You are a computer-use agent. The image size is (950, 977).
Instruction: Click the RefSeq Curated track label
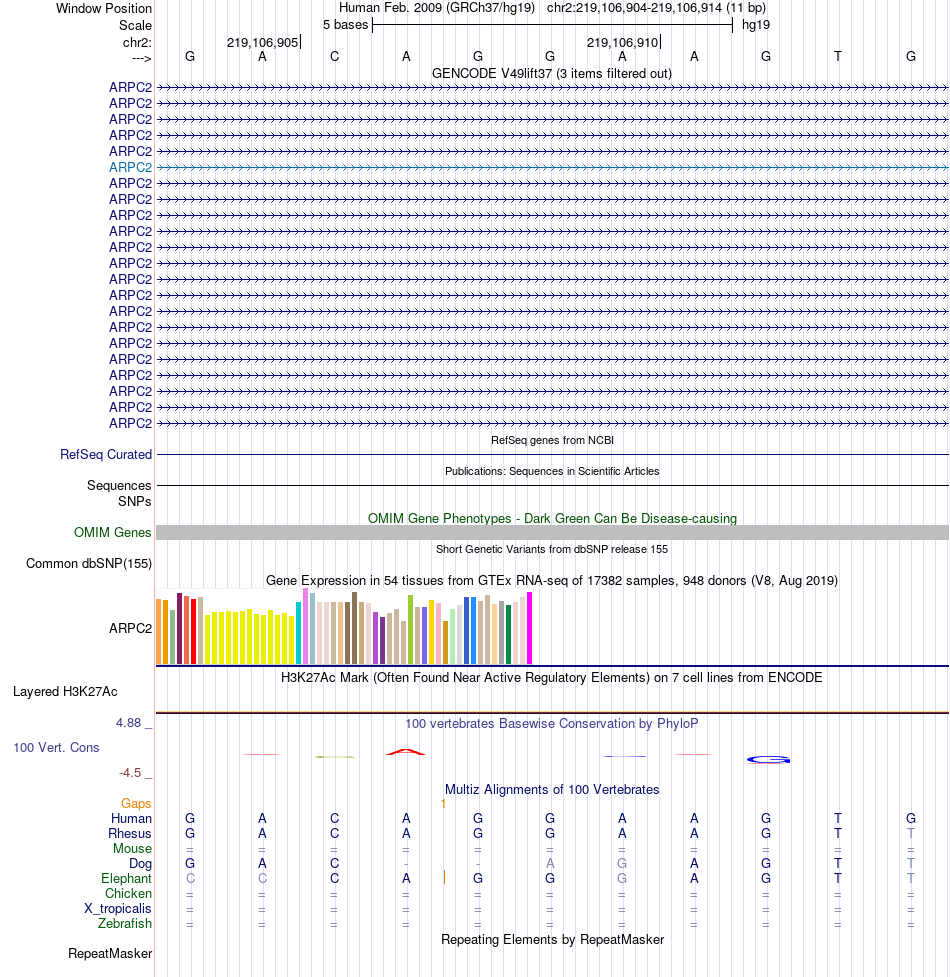tap(106, 455)
